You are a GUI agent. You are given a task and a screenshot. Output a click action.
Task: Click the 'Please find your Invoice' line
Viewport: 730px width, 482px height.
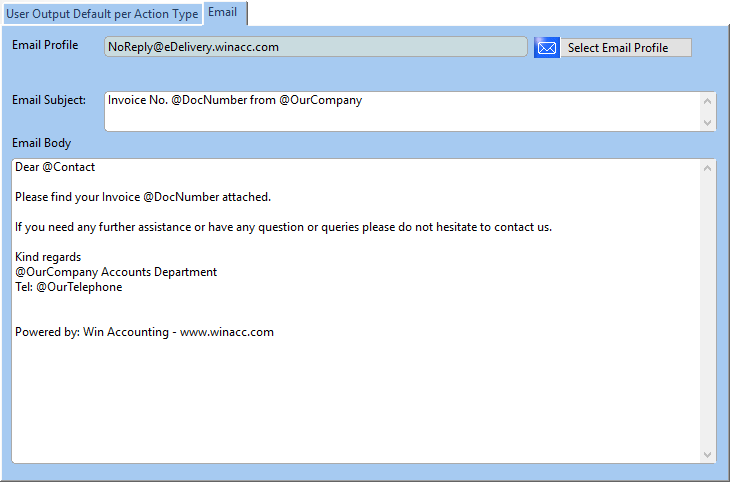pos(143,197)
